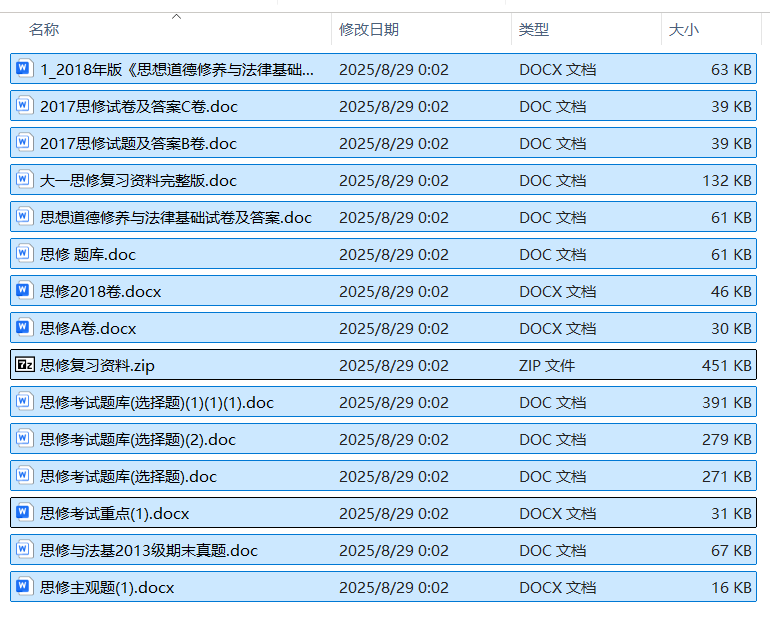Sort files by 修改日期 column header
770x630 pixels.
click(x=369, y=30)
